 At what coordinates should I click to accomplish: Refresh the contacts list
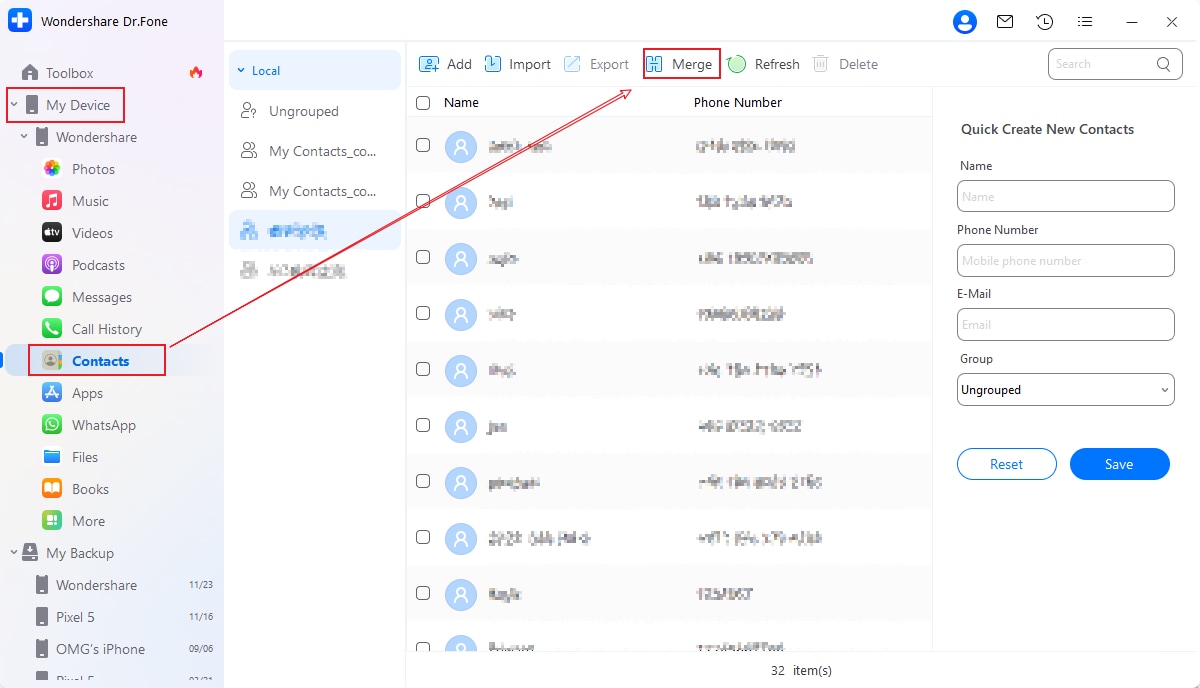pyautogui.click(x=763, y=64)
